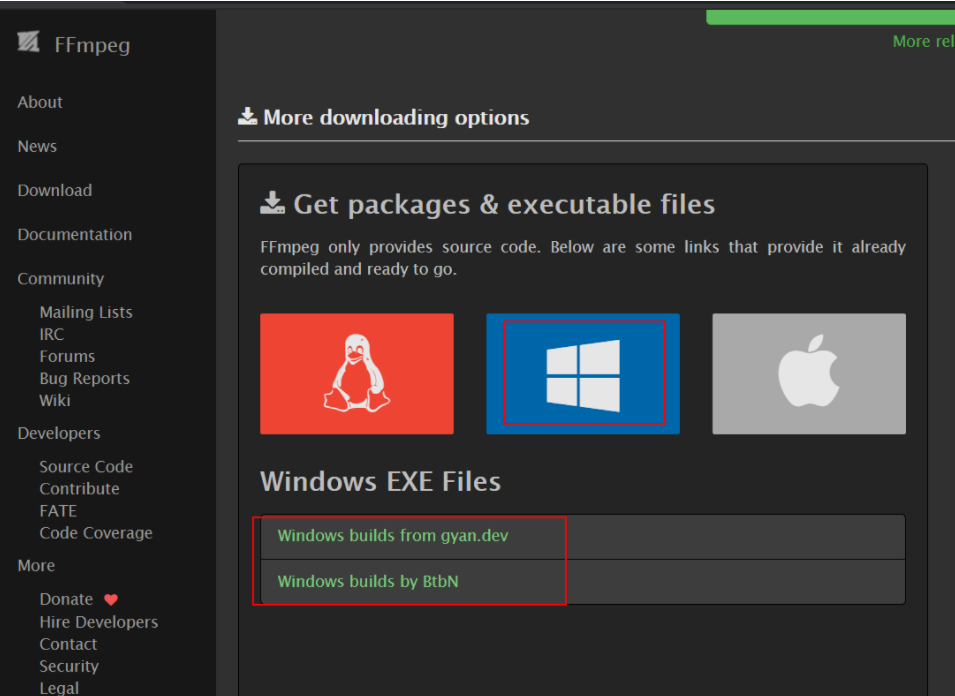Visit the Mailing Lists page
Viewport: 955px width, 696px height.
86,312
